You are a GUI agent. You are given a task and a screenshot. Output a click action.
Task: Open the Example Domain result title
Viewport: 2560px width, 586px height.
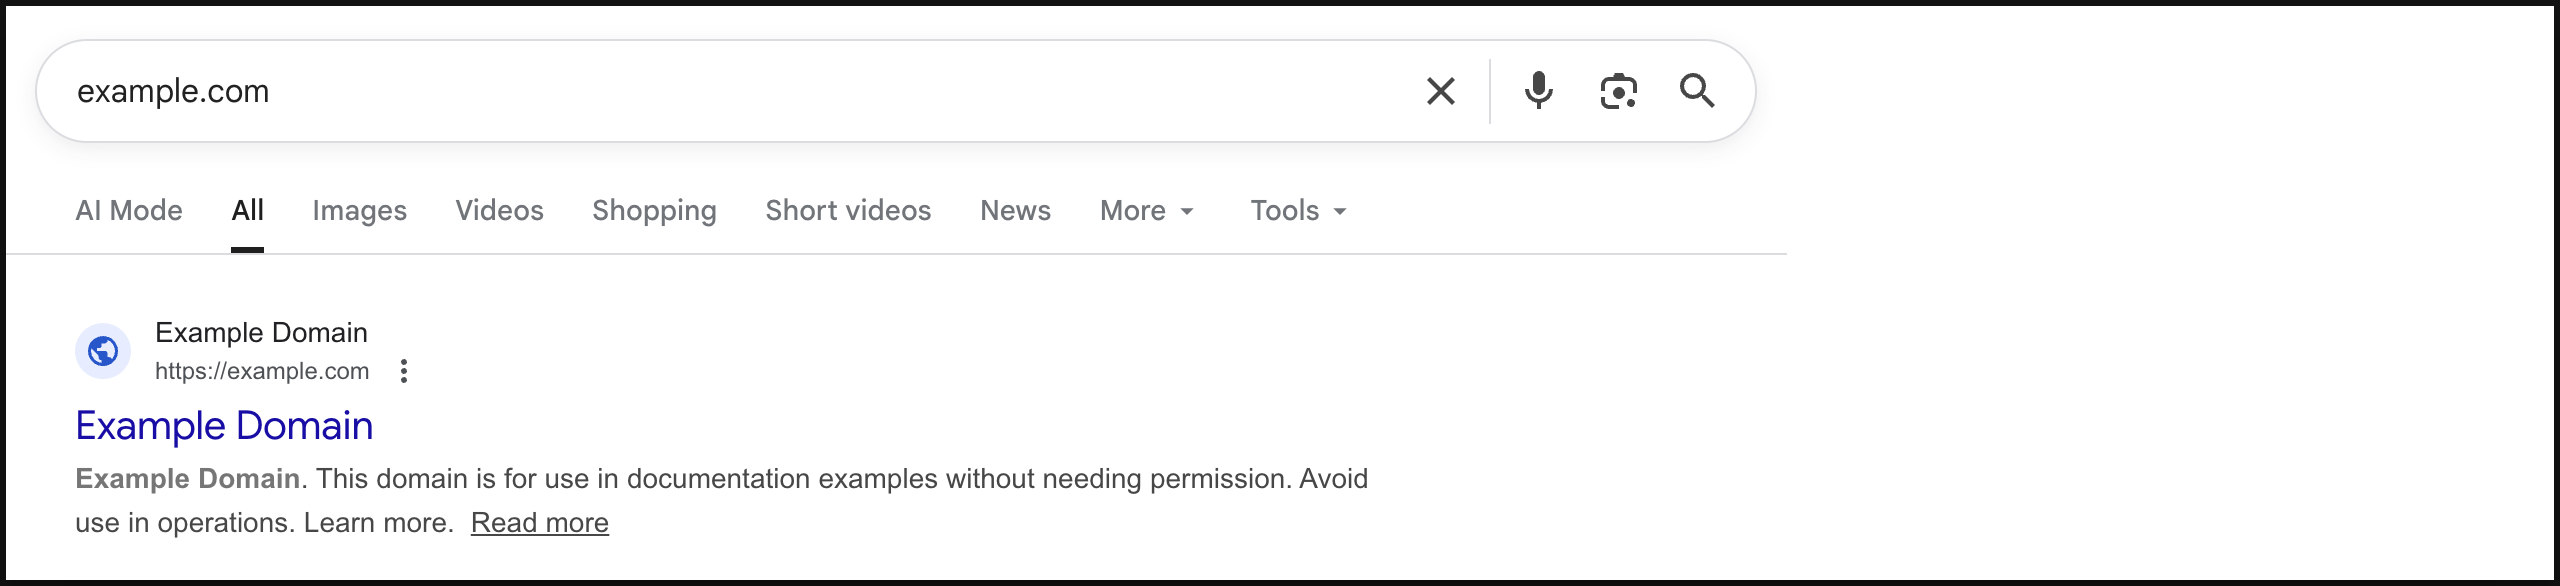(224, 426)
